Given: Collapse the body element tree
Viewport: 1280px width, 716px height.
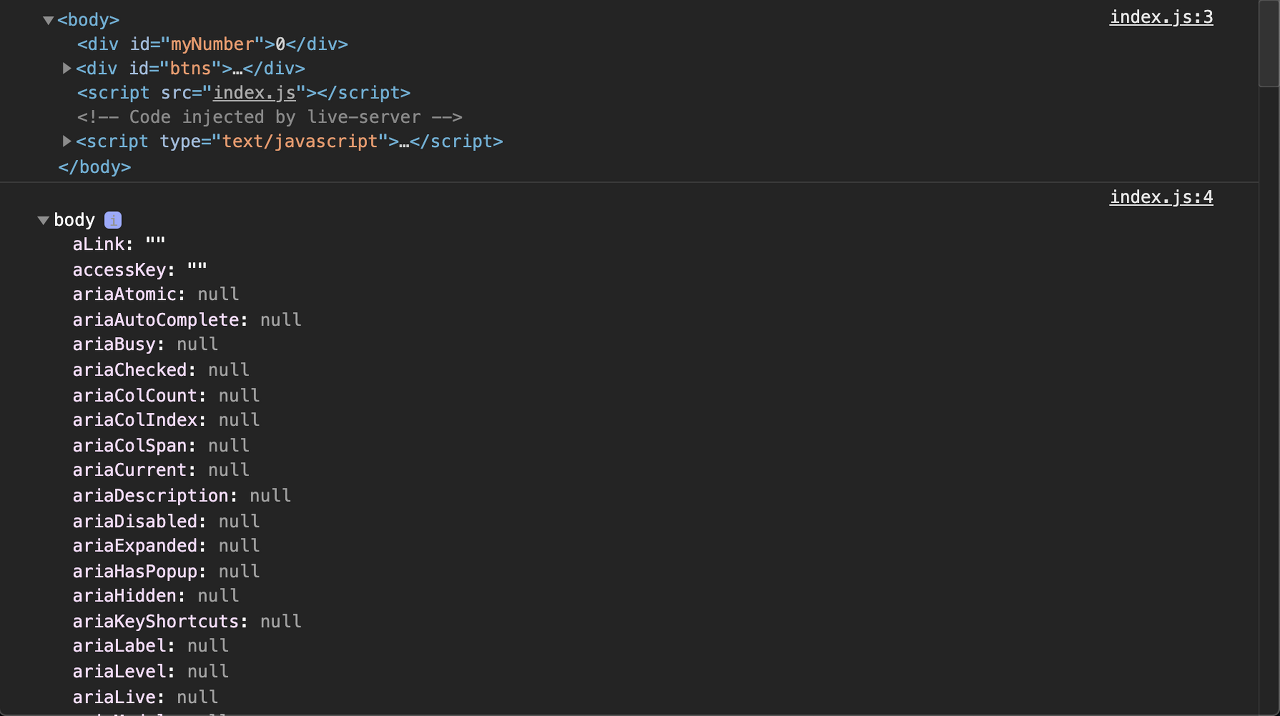Looking at the screenshot, I should point(48,20).
